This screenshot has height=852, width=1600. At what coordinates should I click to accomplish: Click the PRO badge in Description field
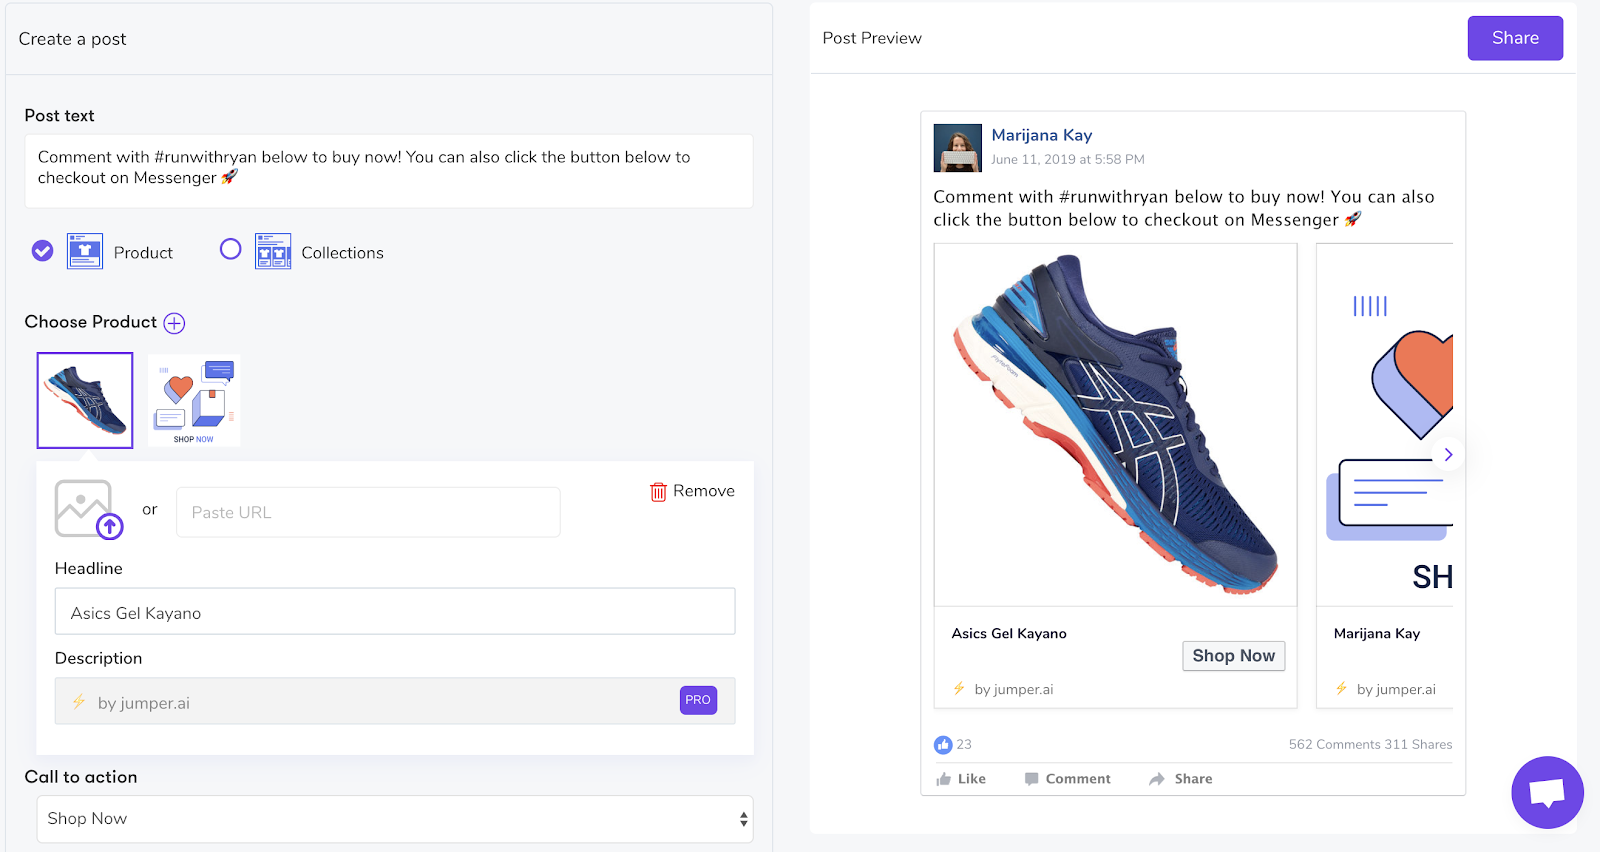pyautogui.click(x=698, y=700)
